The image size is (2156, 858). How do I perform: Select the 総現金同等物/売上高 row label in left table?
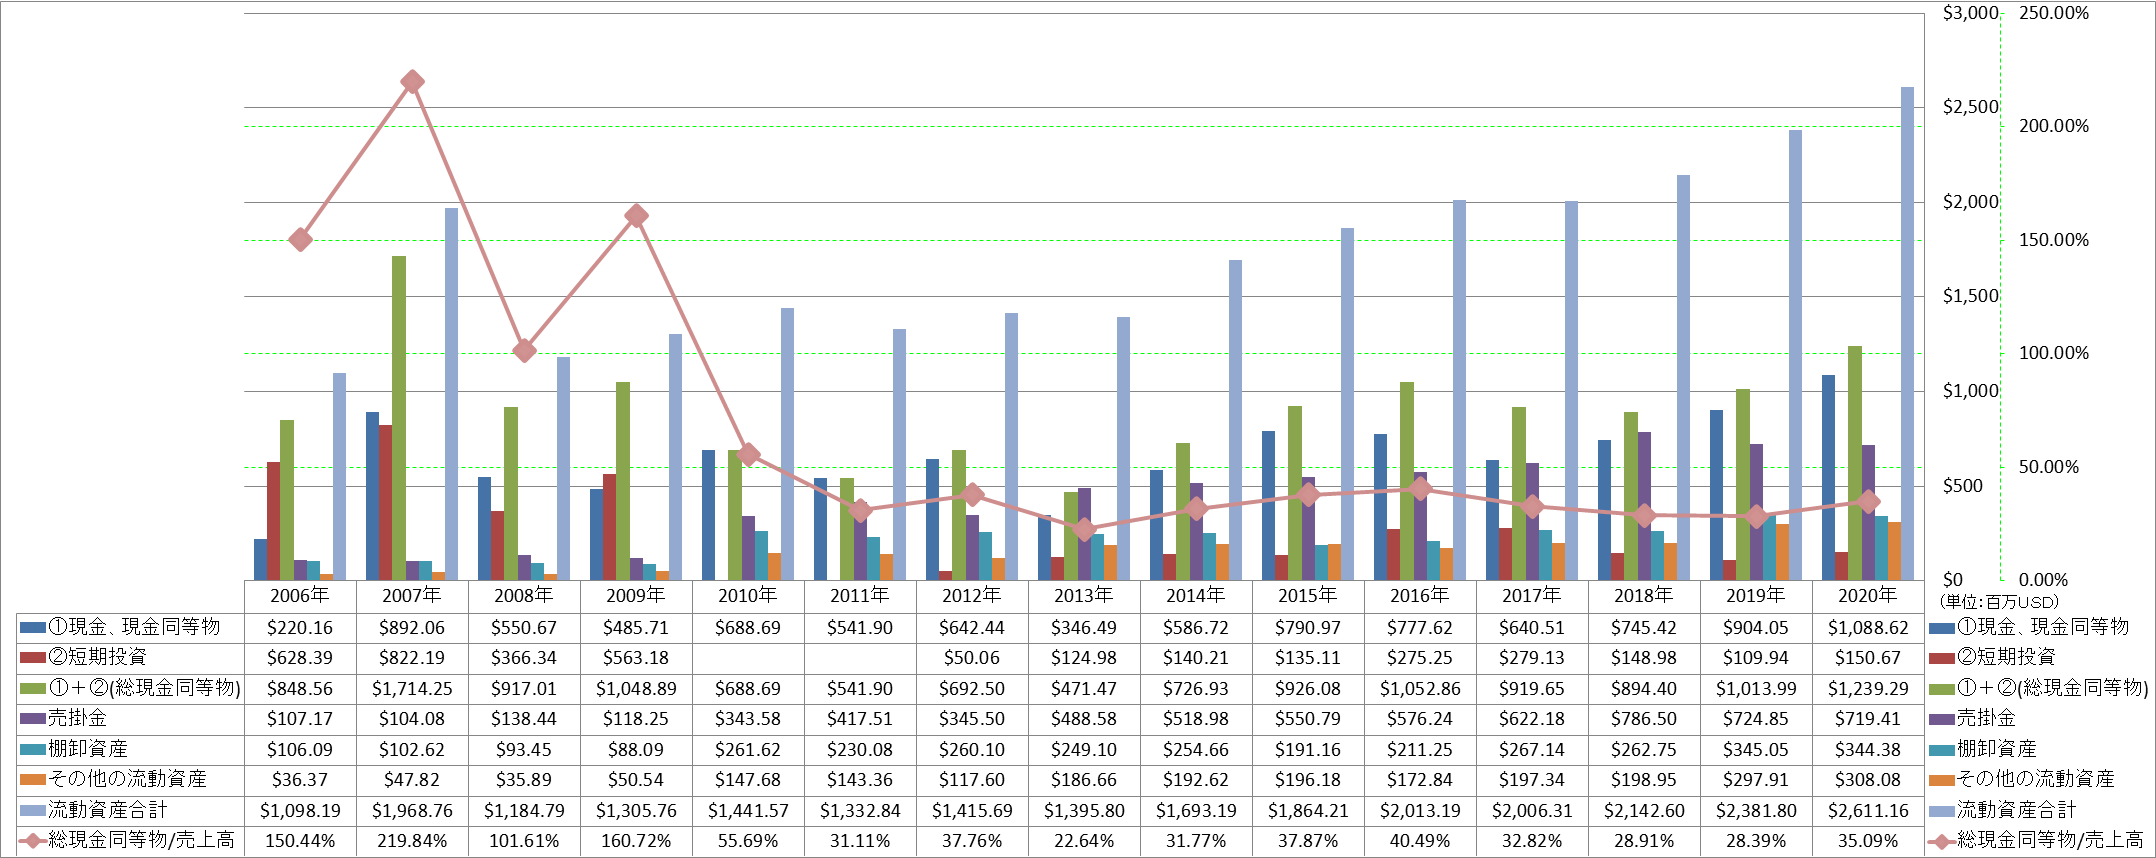click(141, 840)
